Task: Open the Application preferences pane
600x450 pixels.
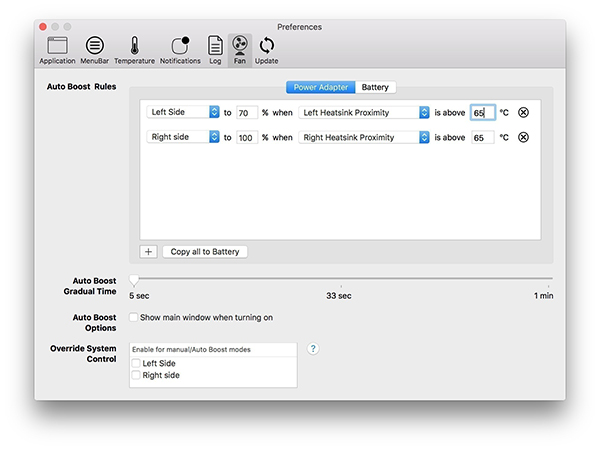Action: pos(57,46)
